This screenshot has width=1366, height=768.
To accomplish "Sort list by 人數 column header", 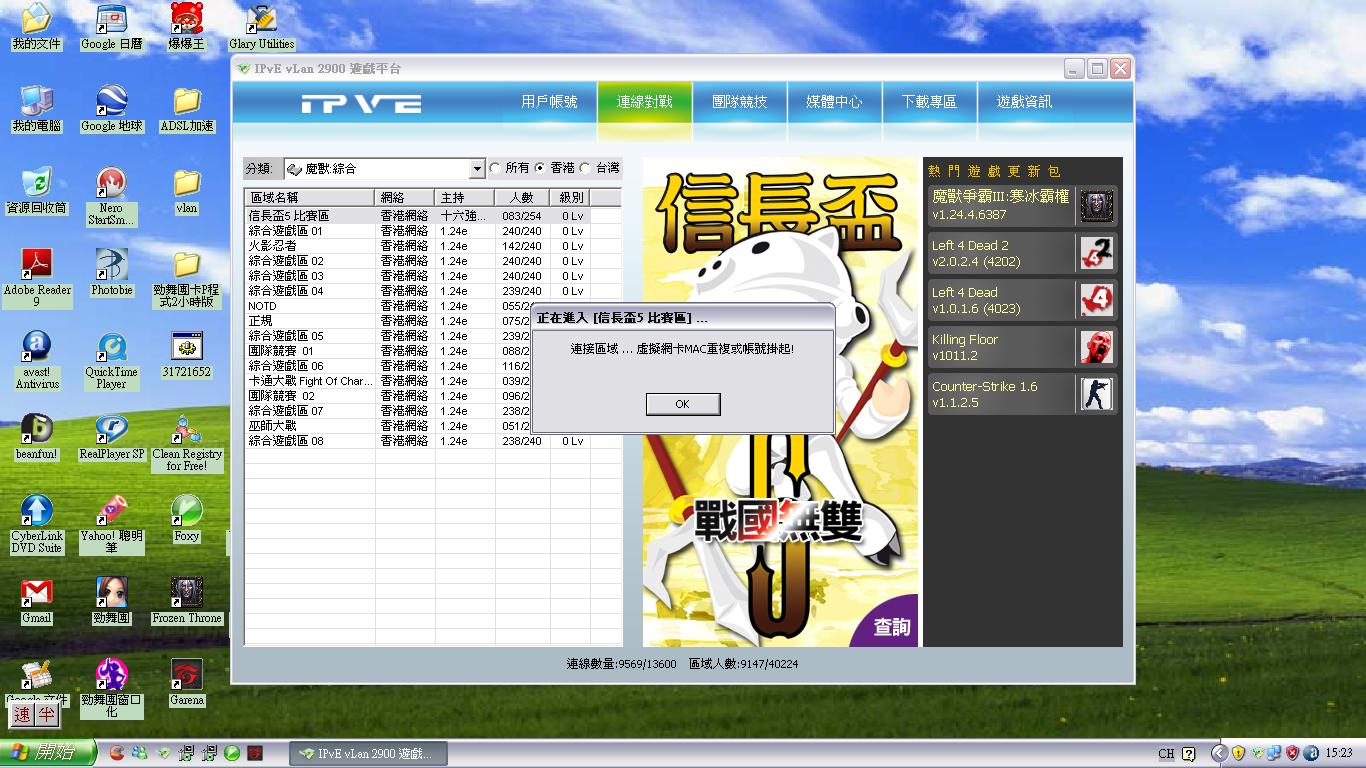I will [x=521, y=197].
